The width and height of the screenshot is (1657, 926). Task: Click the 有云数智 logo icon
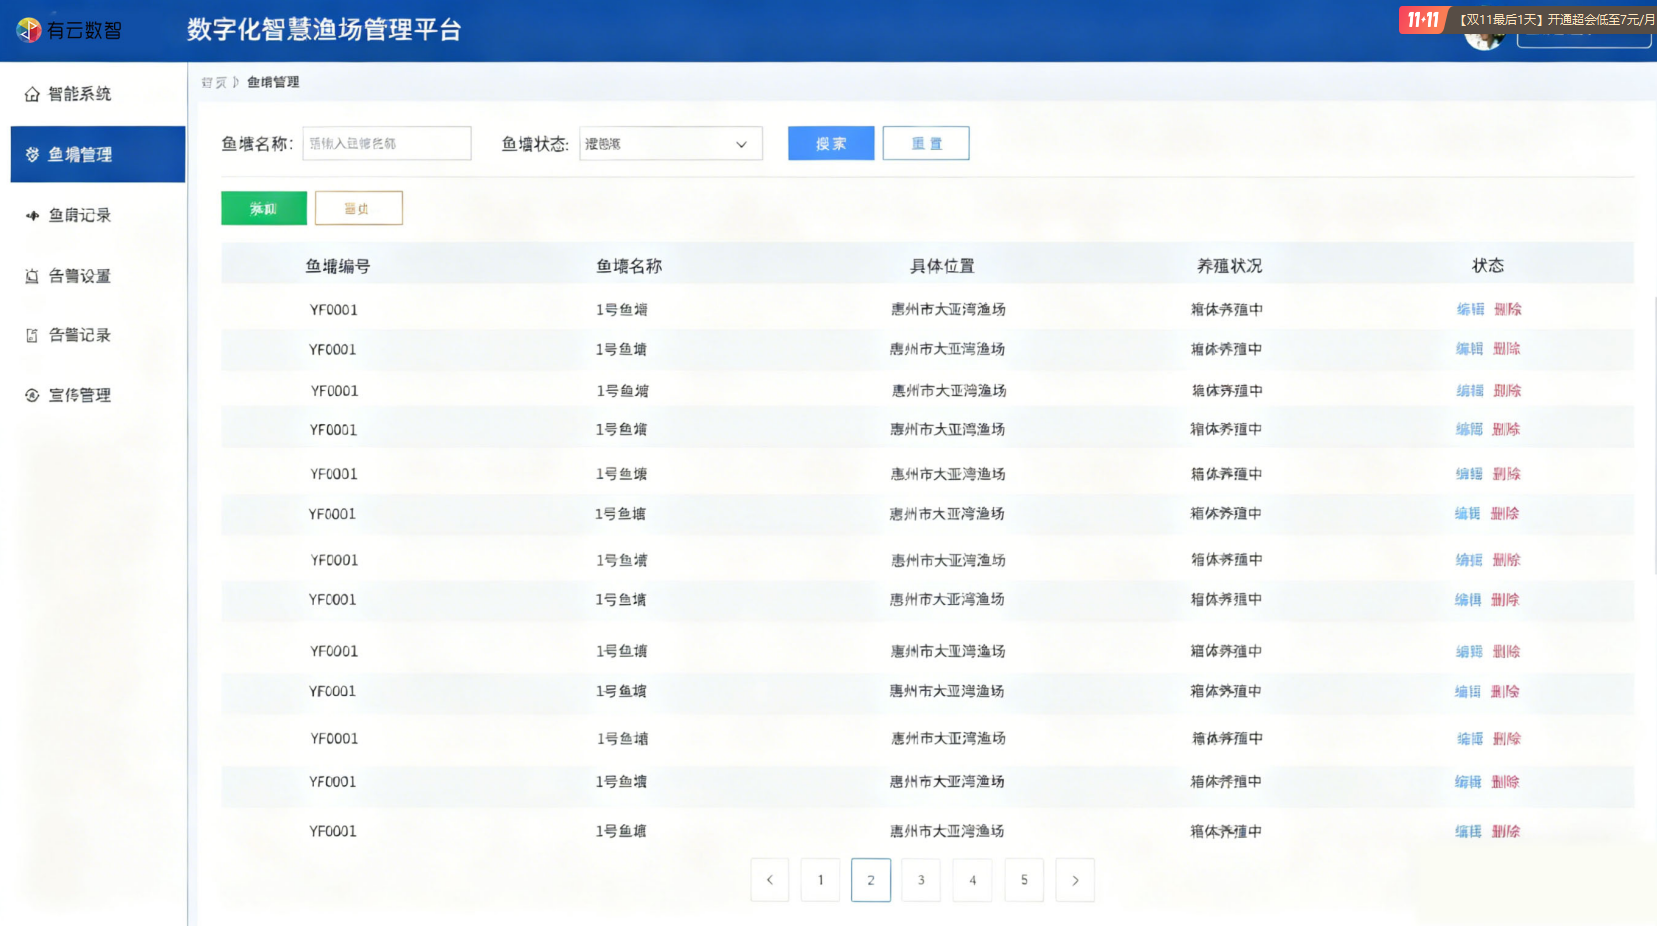pos(28,30)
